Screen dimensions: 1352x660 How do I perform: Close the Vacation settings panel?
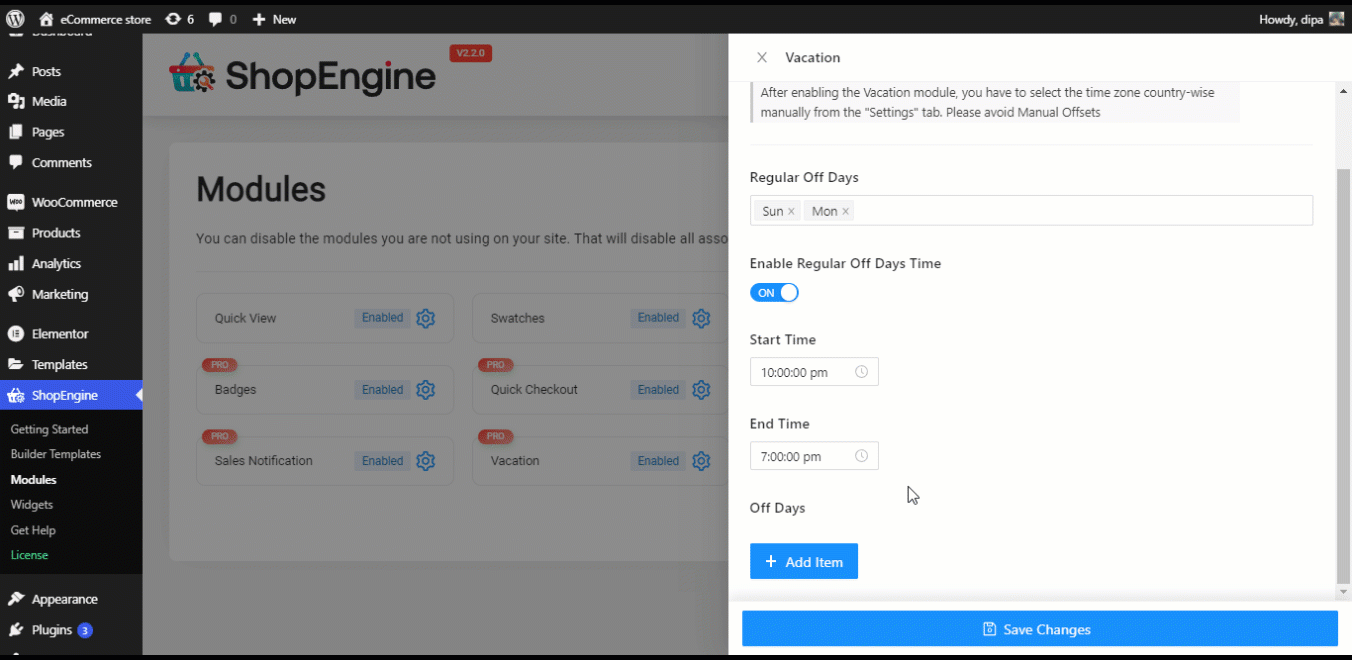(762, 58)
